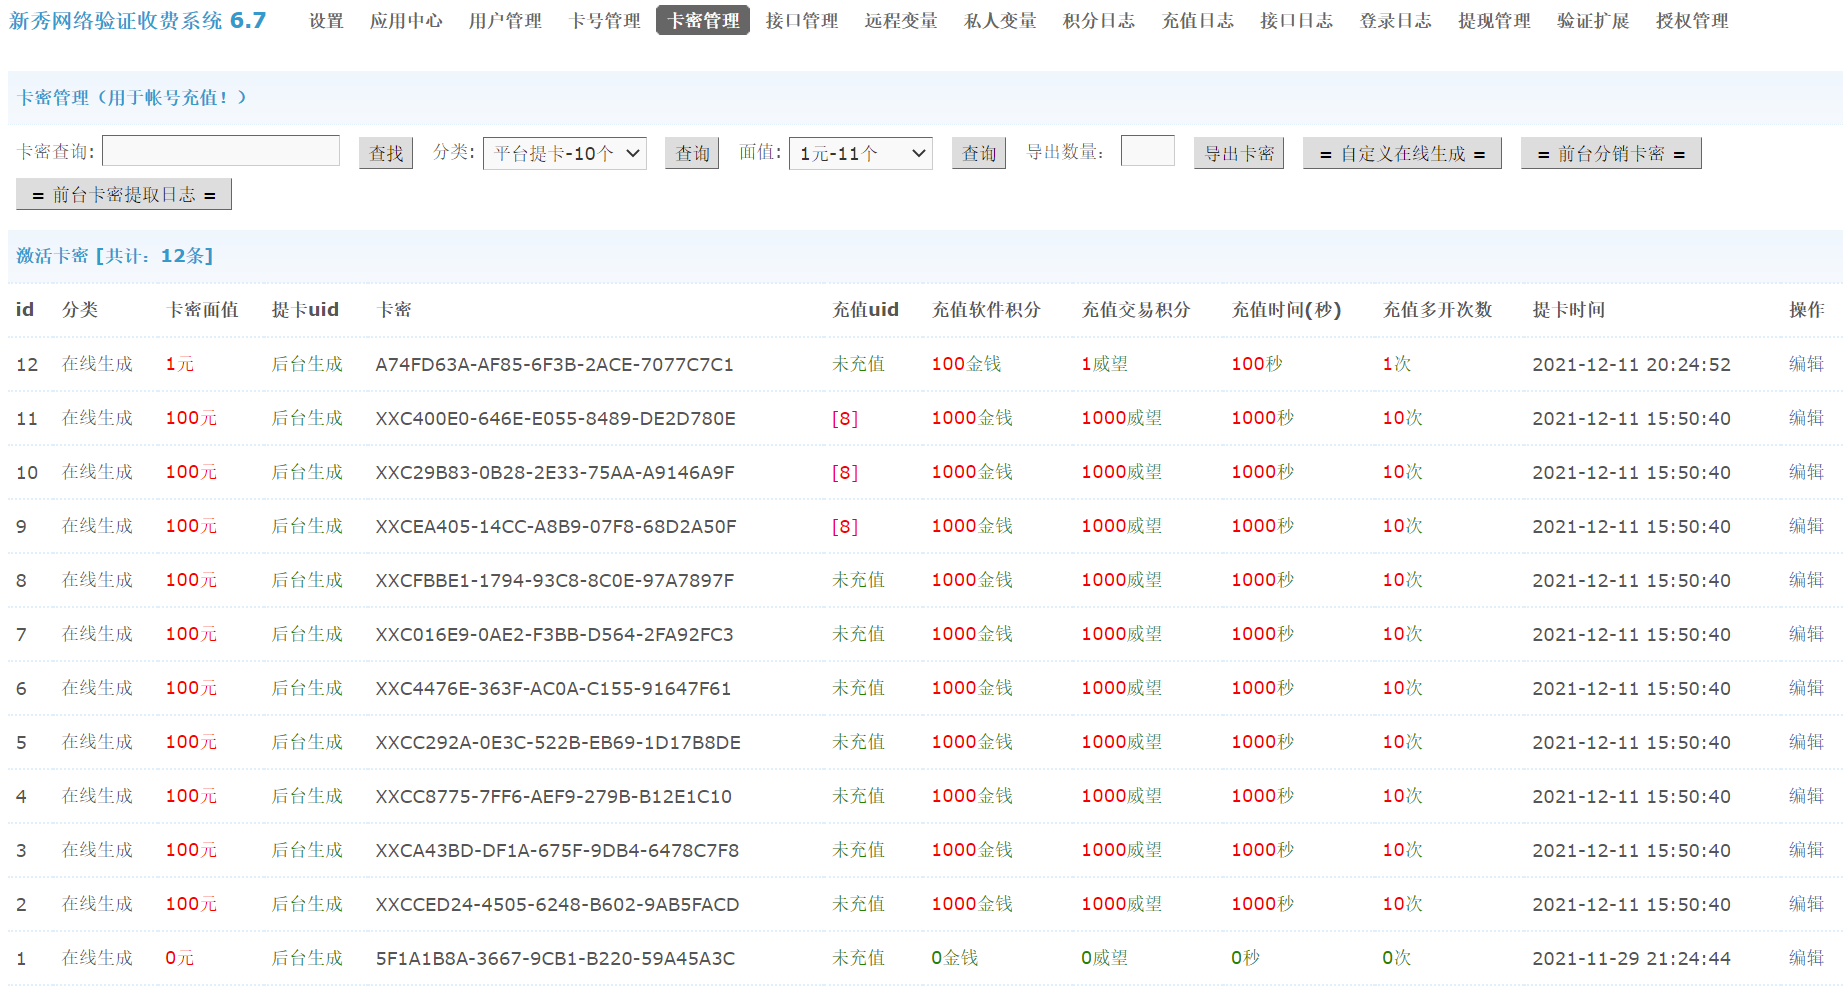The image size is (1844, 1007).
Task: Click 编辑 for card id 12
Action: click(1806, 364)
